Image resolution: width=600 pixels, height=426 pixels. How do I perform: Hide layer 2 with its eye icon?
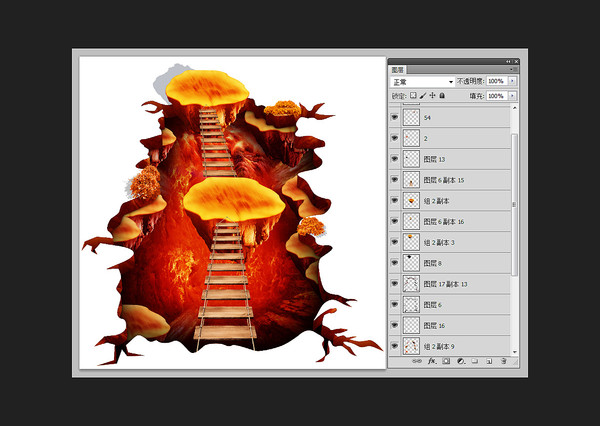[395, 138]
